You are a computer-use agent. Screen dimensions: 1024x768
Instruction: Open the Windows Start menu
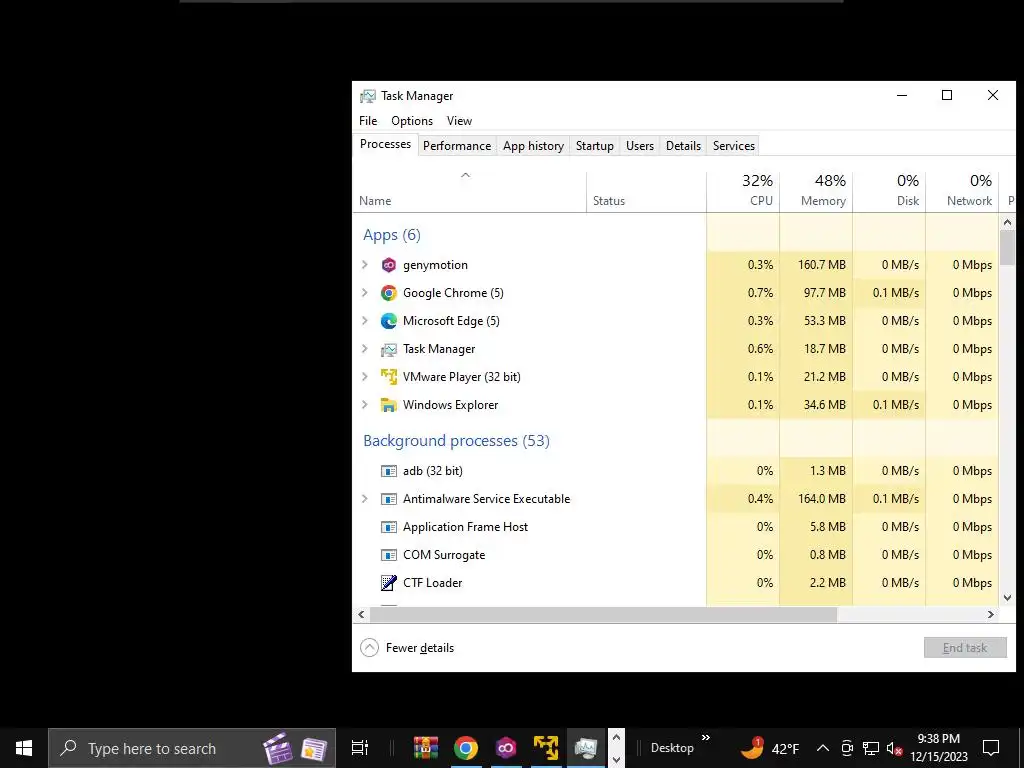pyautogui.click(x=24, y=748)
